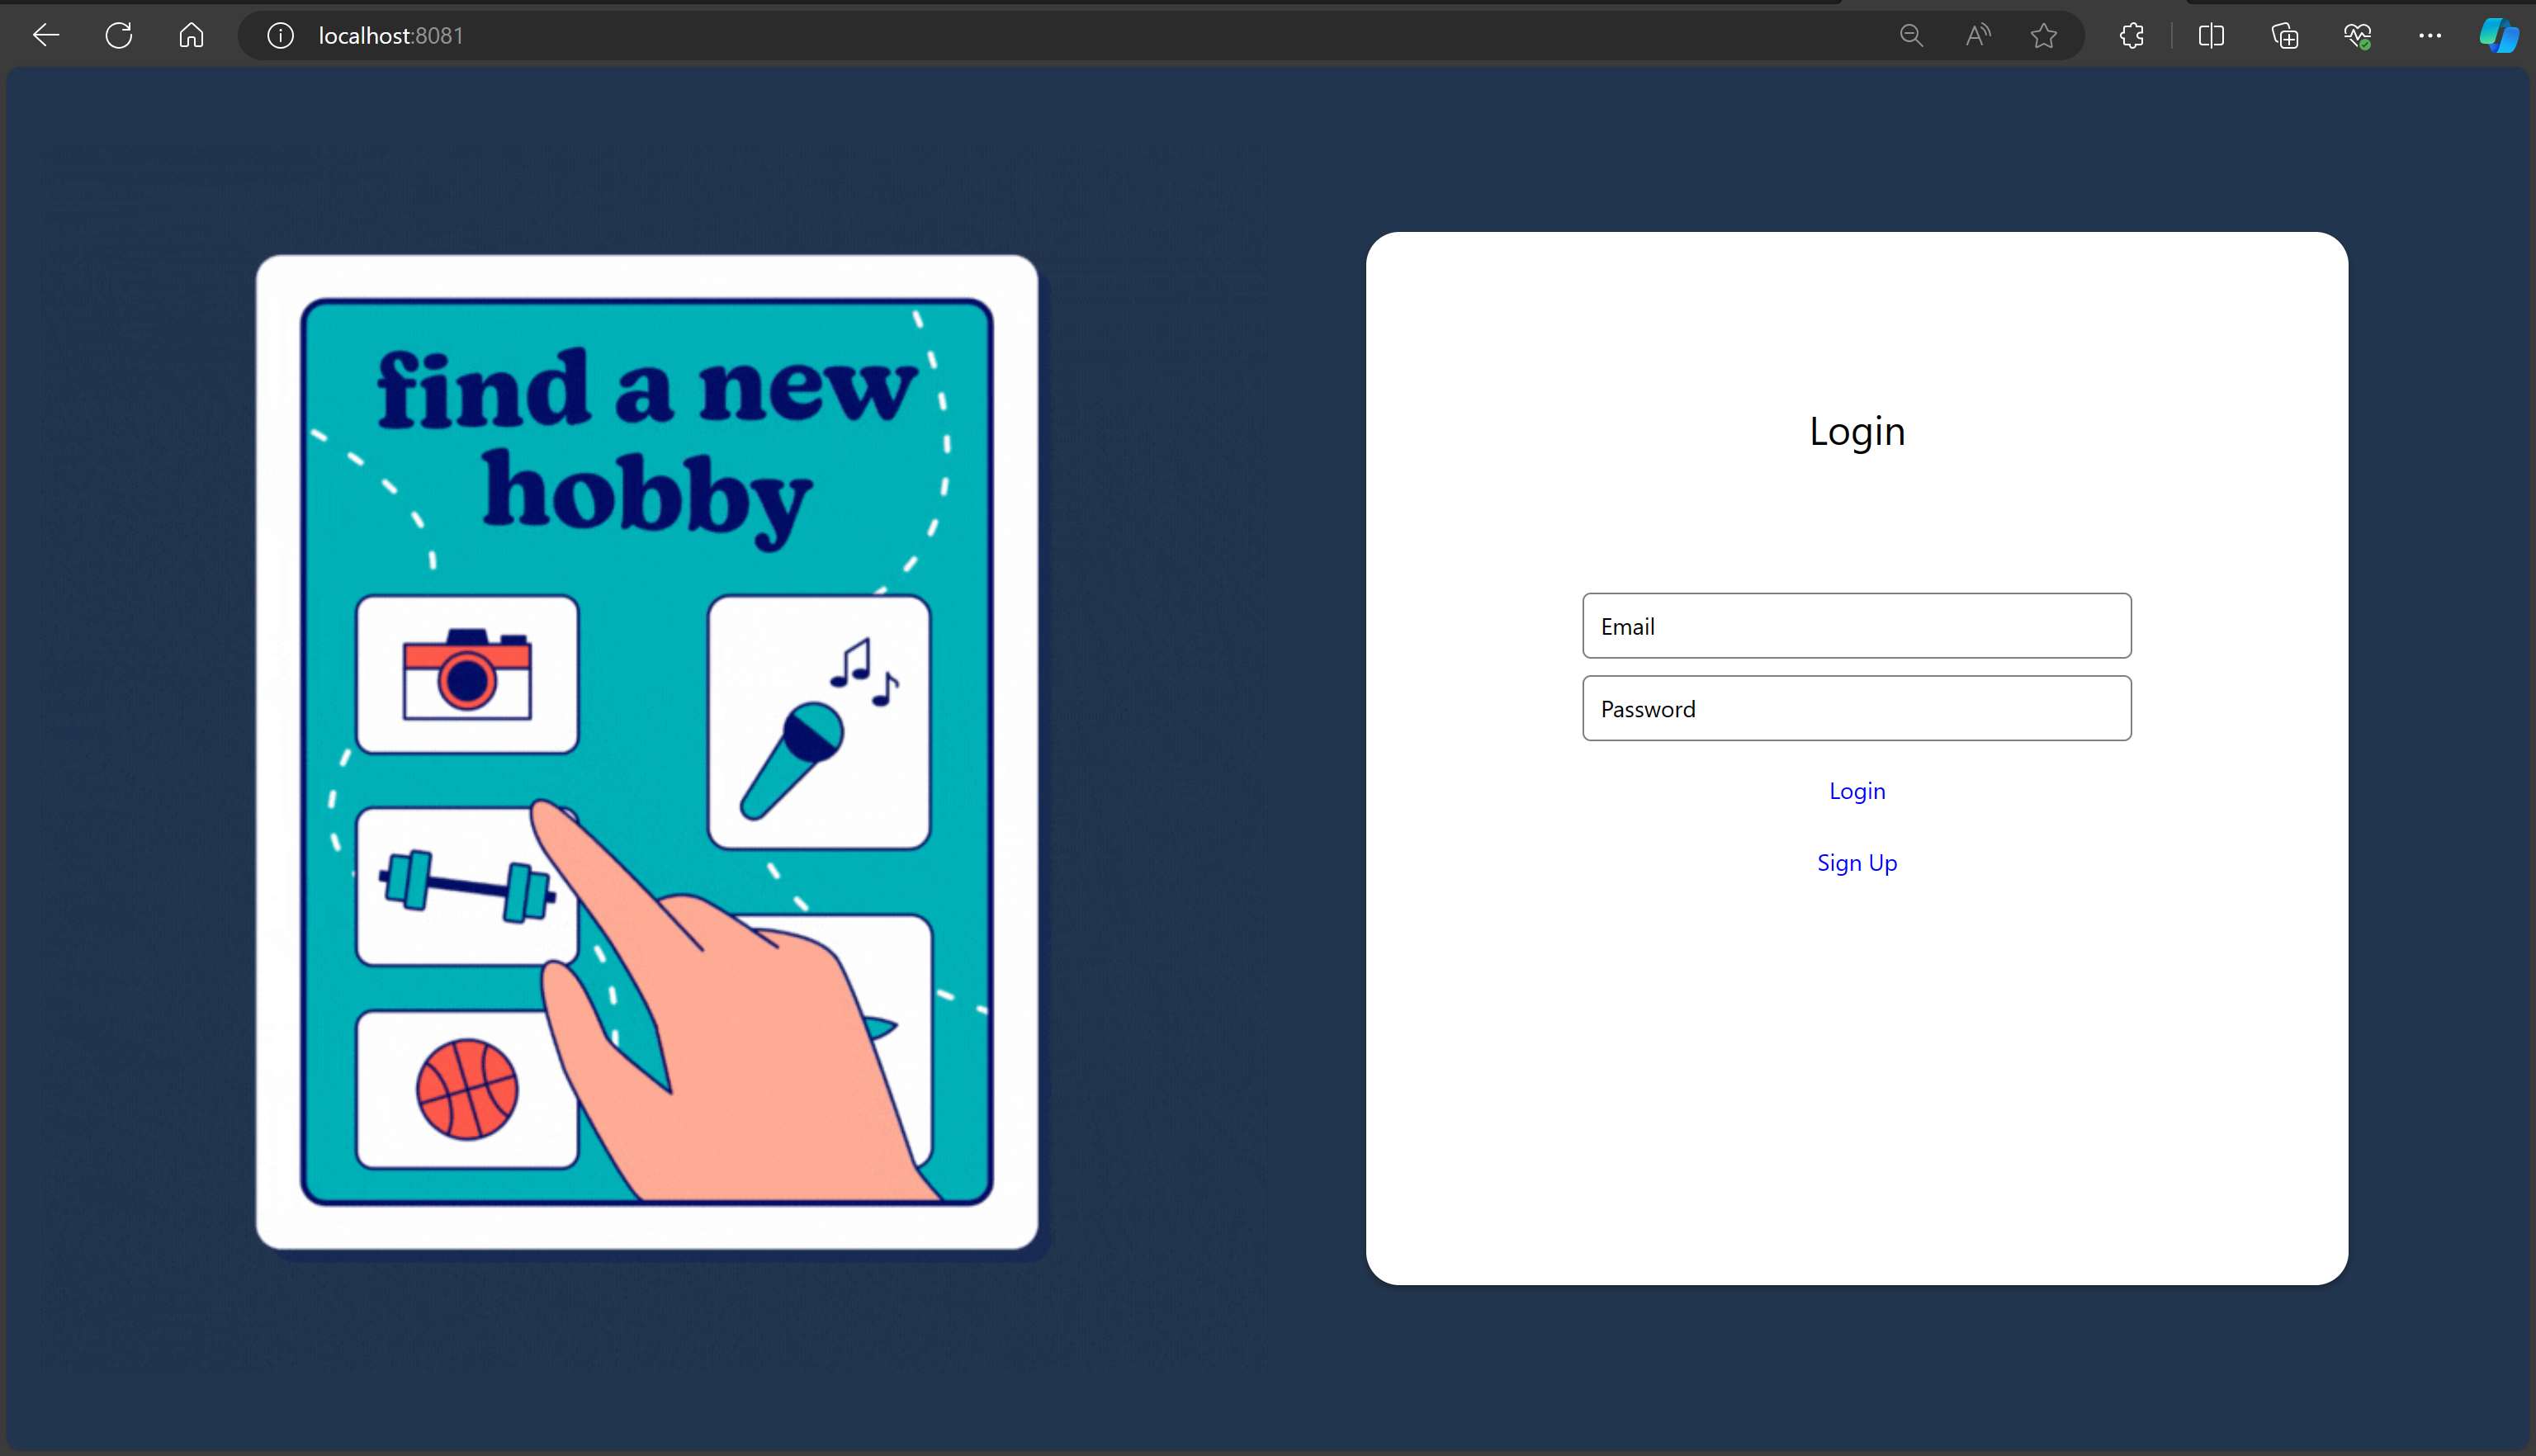
Task: Open Browser Essentials heart icon
Action: [x=2357, y=36]
